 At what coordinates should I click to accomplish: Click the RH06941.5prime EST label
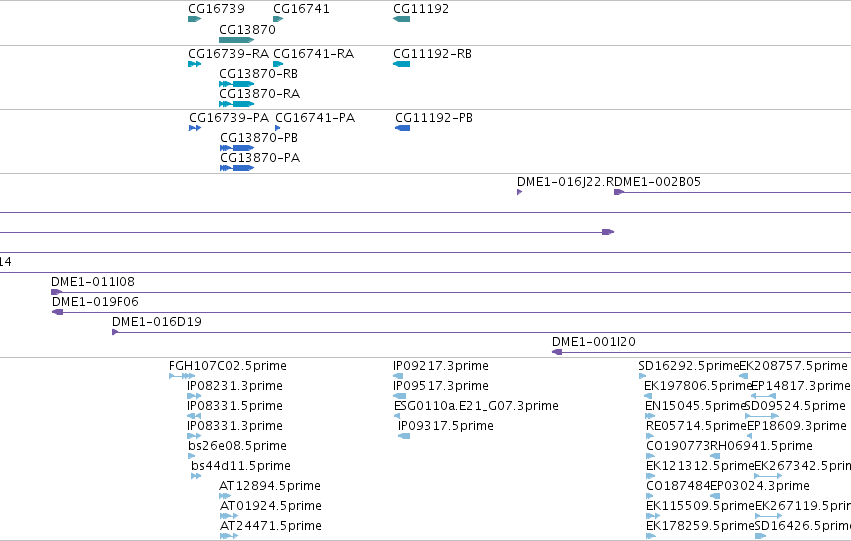coord(761,446)
